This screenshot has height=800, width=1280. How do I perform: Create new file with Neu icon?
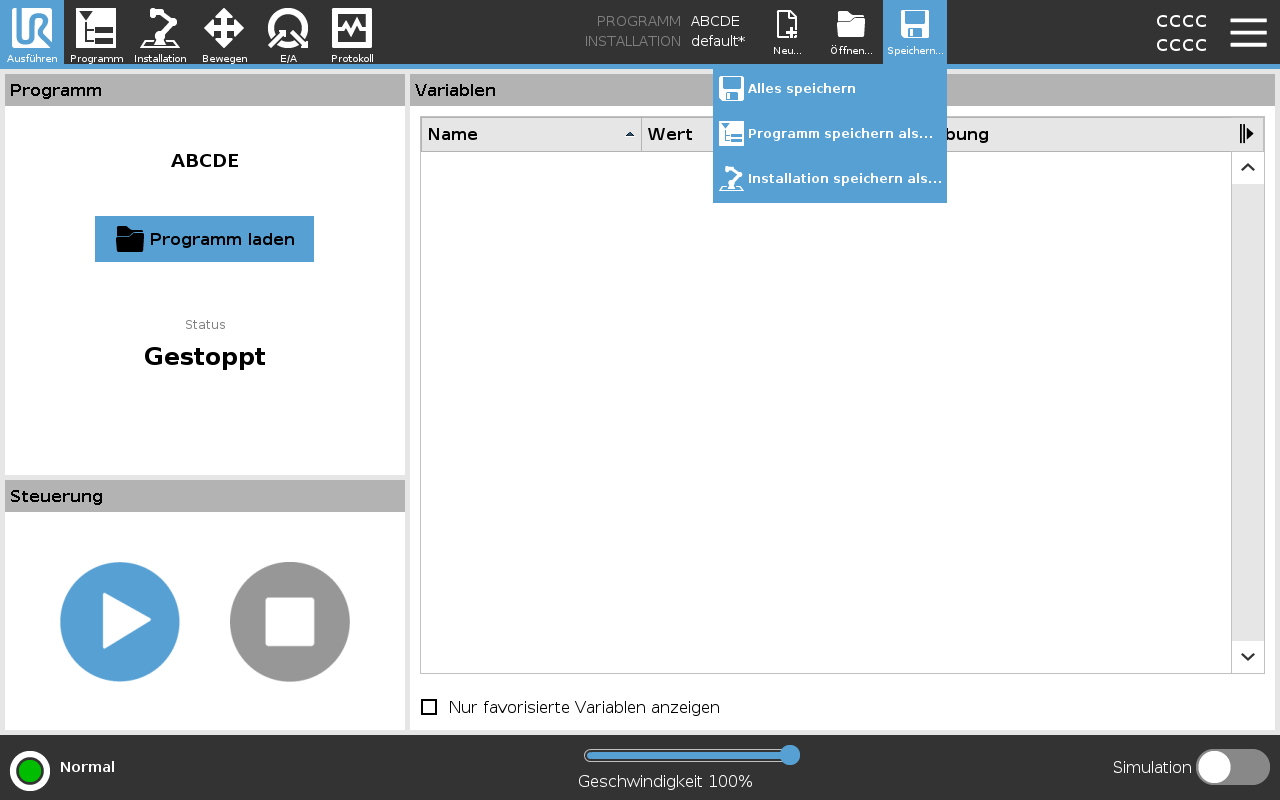(788, 32)
